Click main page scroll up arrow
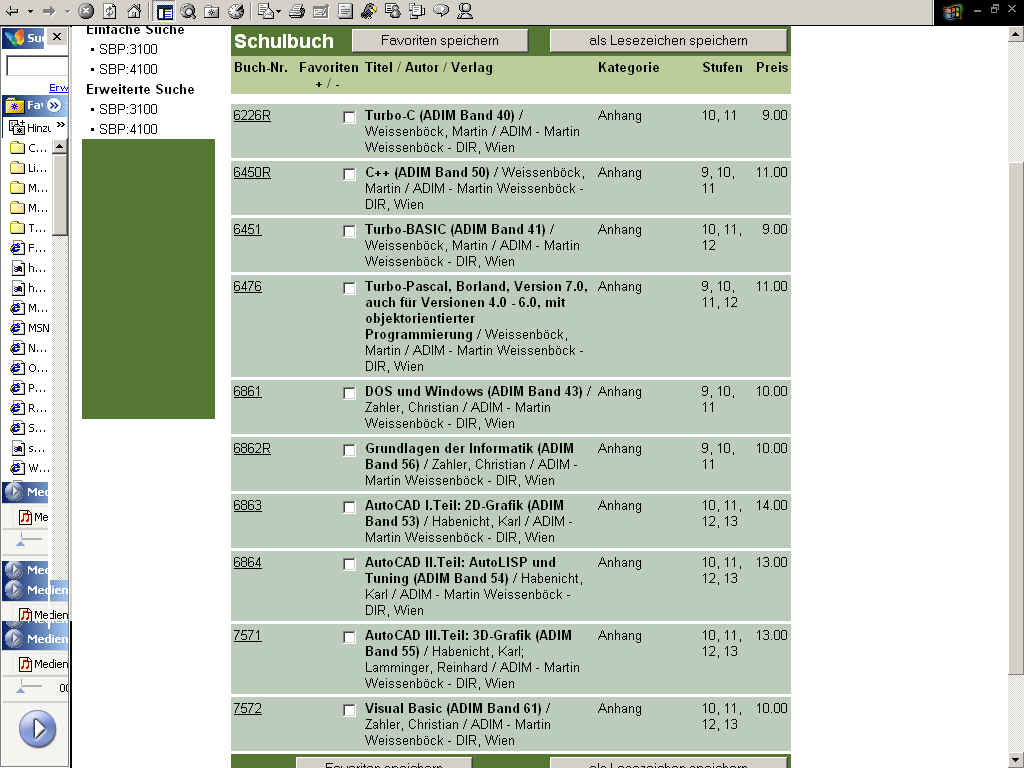 [x=1016, y=35]
